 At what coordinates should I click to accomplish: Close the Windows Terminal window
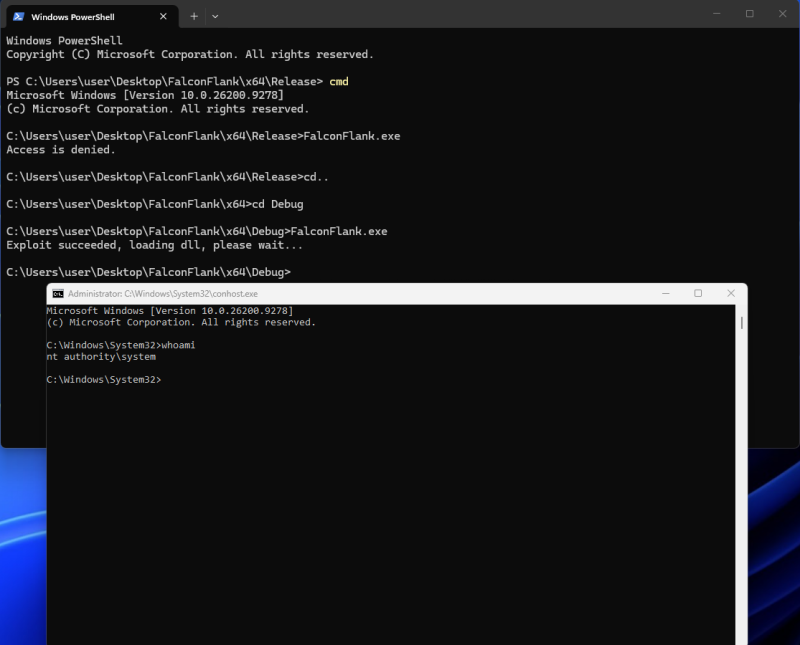(782, 14)
